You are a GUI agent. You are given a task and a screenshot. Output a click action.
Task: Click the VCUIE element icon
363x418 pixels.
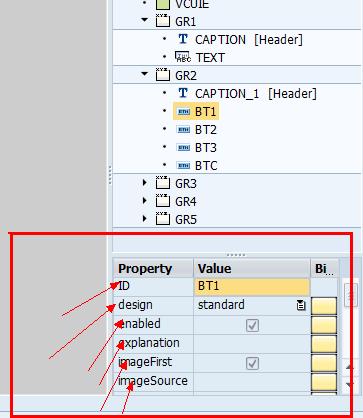click(163, 4)
